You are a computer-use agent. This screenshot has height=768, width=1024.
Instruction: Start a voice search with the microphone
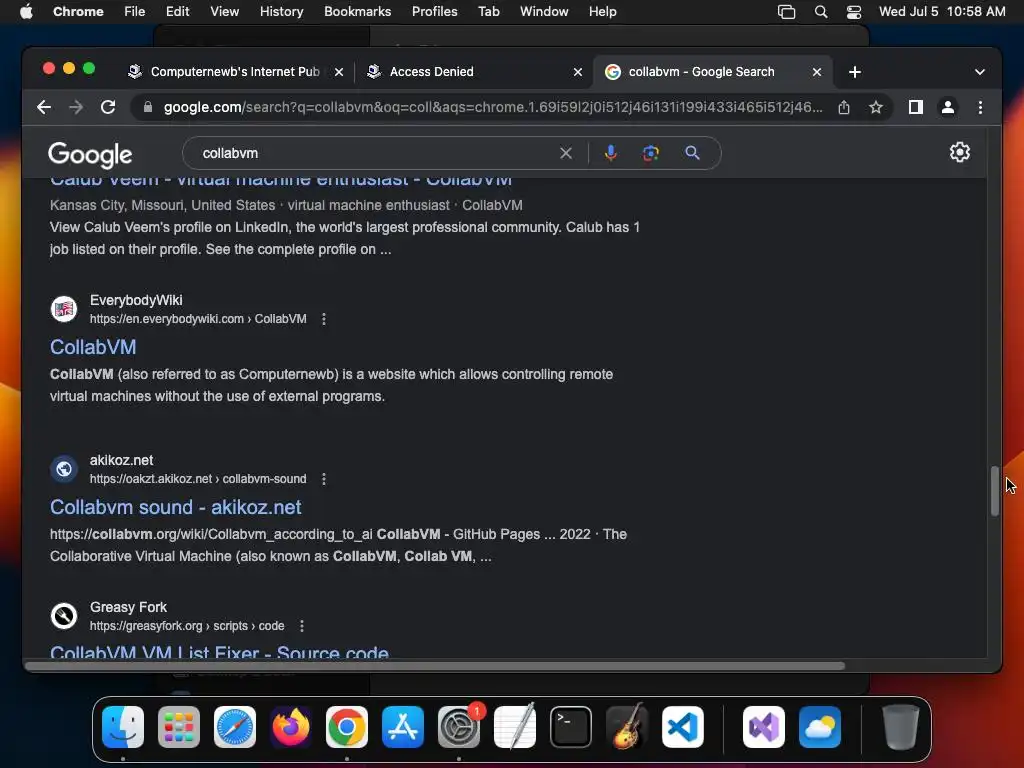tap(611, 153)
